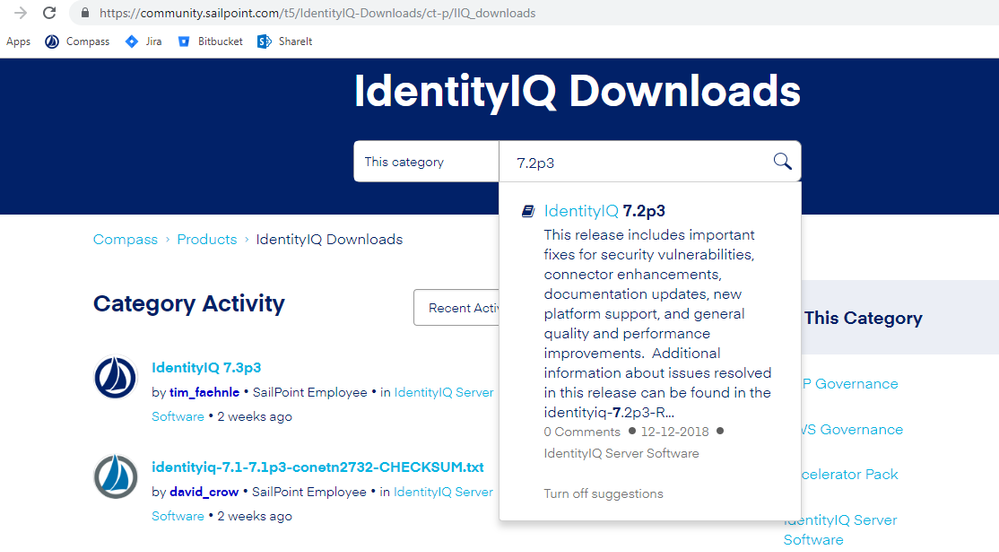Turn off suggestions in search popup
Screen dimensions: 999x552
[x=603, y=493]
